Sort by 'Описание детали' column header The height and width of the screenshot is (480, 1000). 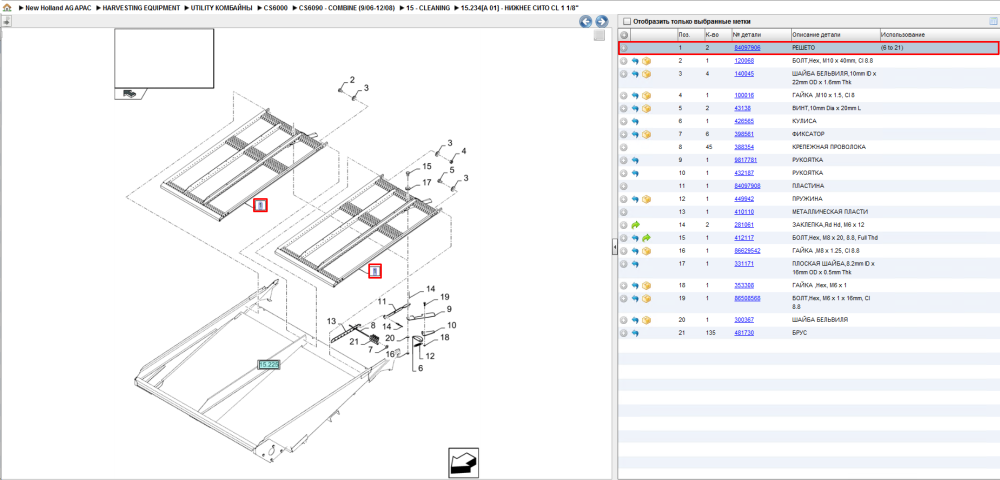point(835,34)
